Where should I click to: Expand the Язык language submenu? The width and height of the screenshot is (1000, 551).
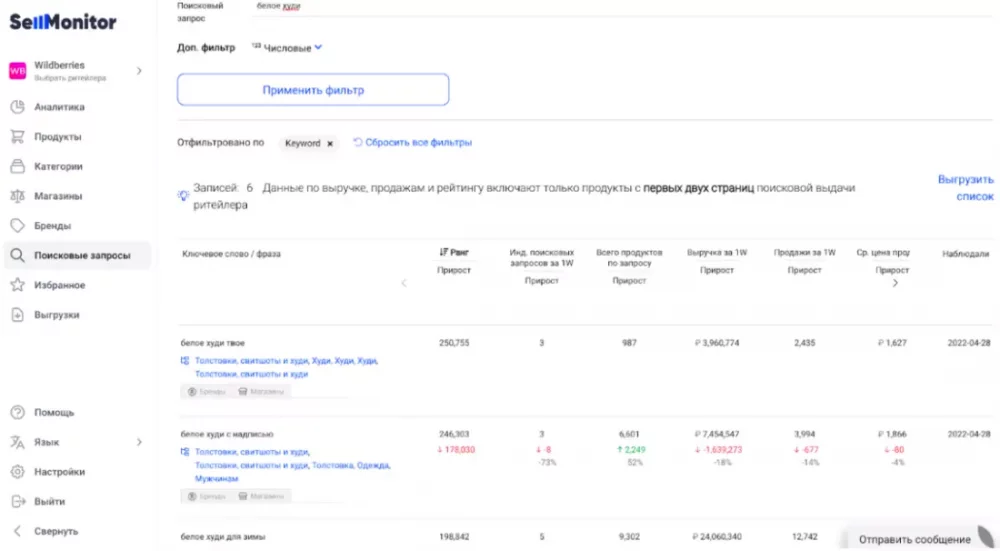pyautogui.click(x=139, y=442)
